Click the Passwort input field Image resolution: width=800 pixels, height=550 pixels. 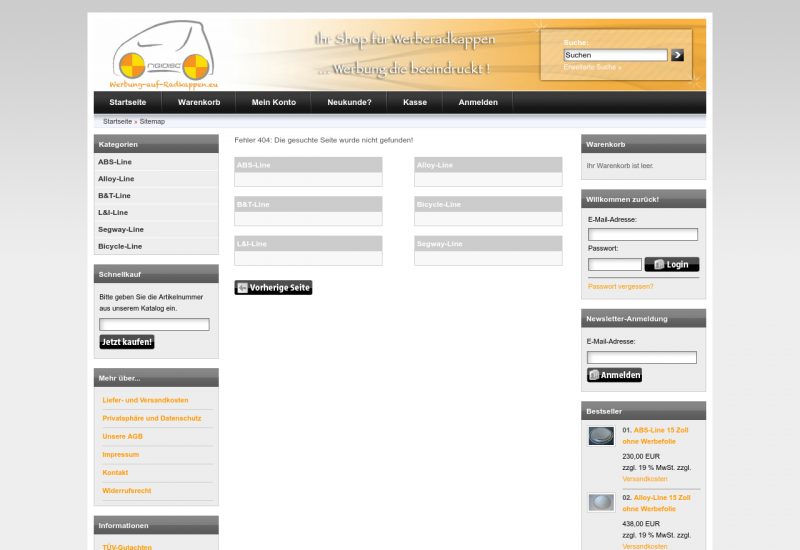point(614,265)
